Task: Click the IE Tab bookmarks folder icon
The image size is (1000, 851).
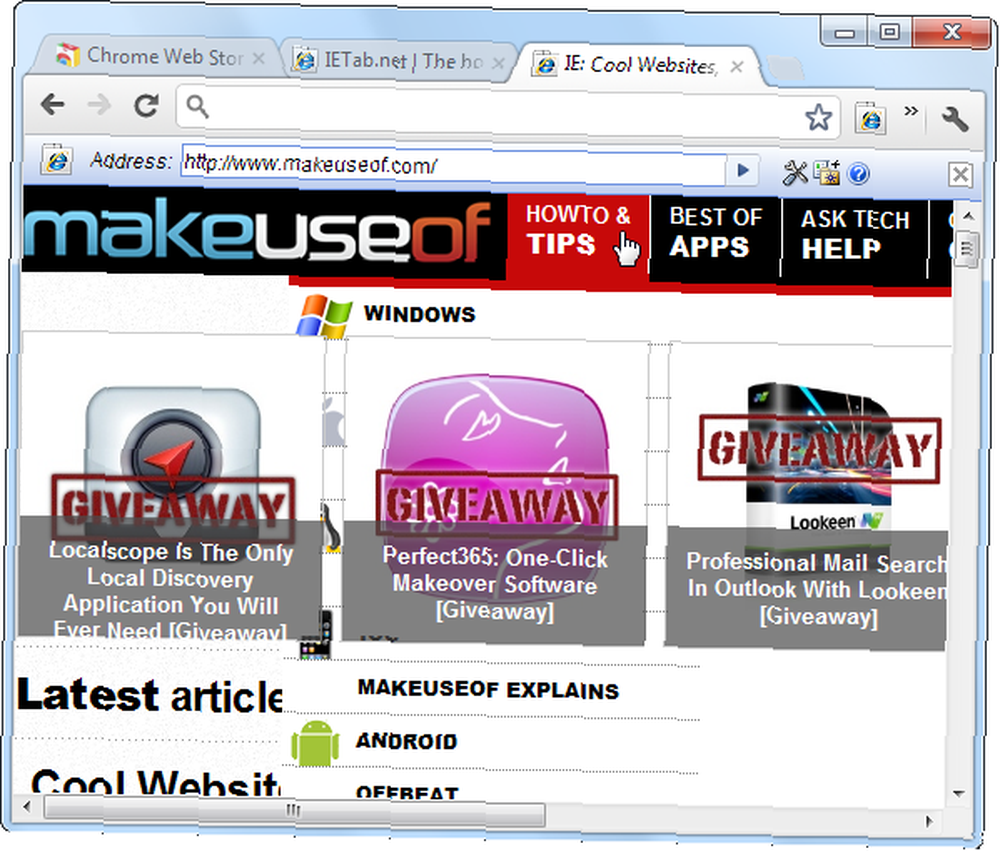Action: point(827,173)
